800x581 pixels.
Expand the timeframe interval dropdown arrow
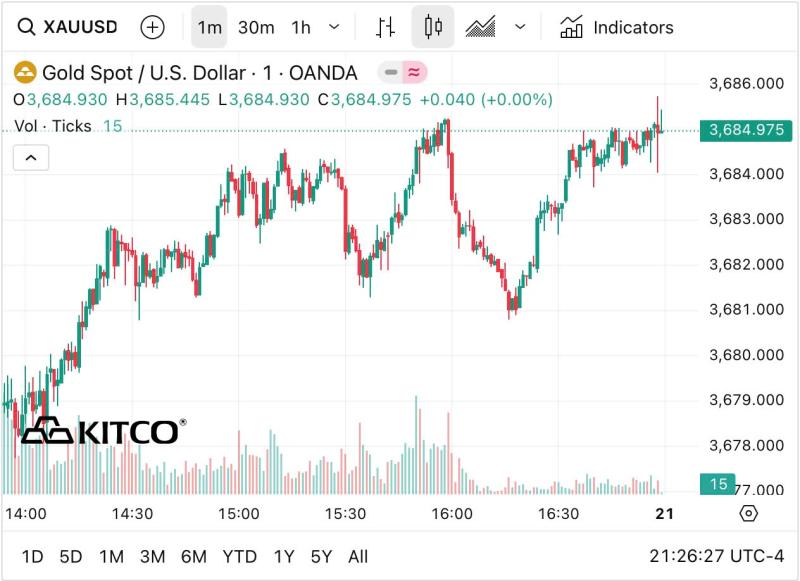pyautogui.click(x=334, y=27)
